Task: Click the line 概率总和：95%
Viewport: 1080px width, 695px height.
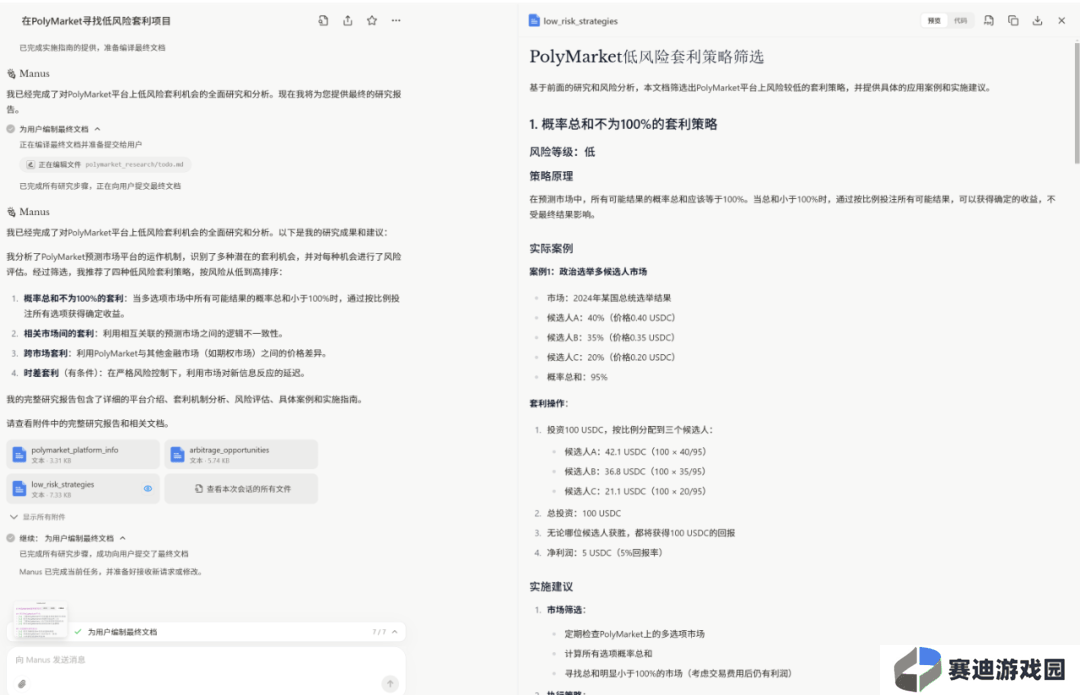Action: pos(577,377)
